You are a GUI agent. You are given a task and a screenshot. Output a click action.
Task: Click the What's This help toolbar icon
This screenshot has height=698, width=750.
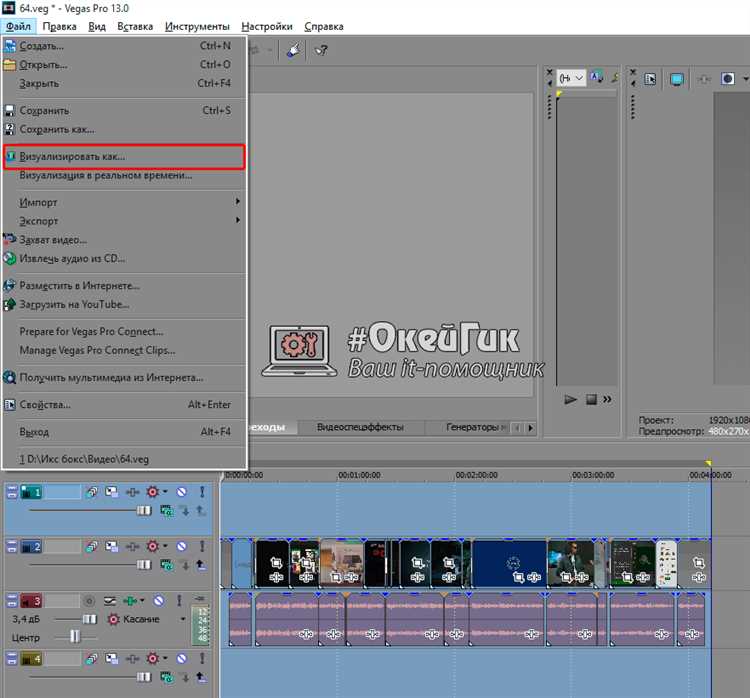pyautogui.click(x=321, y=50)
